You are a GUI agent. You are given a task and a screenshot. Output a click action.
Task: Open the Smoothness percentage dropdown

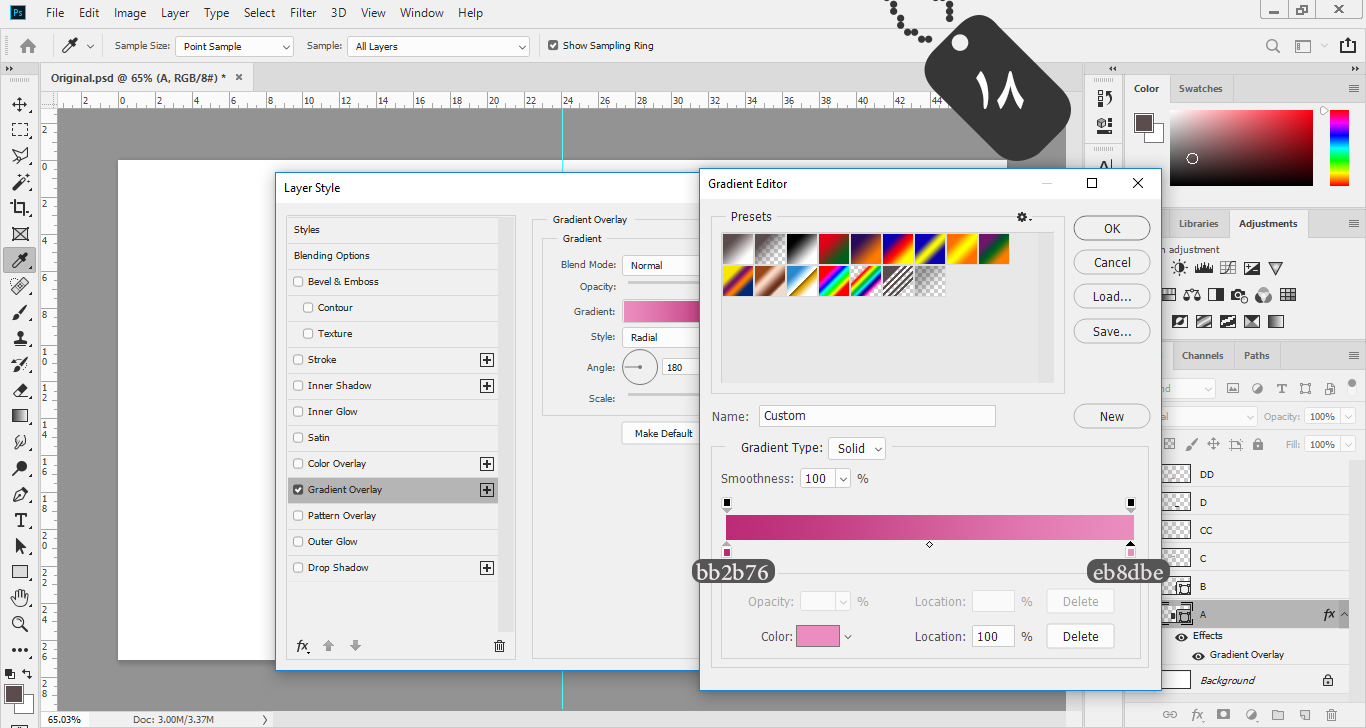click(843, 479)
